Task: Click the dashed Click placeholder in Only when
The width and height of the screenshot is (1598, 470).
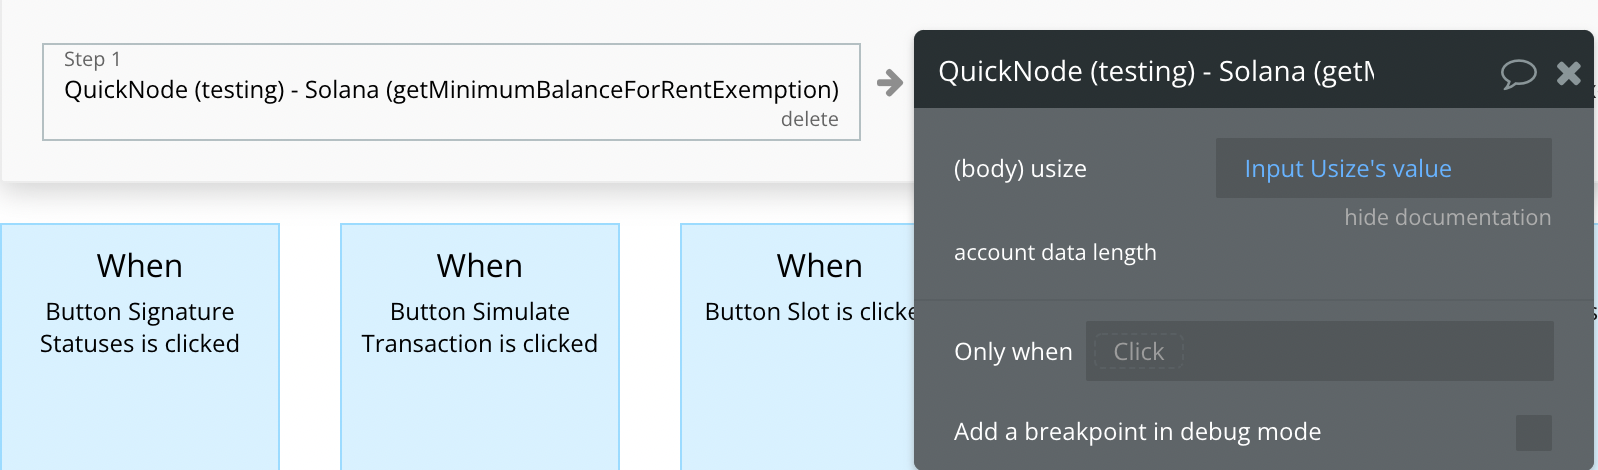Action: pyautogui.click(x=1139, y=352)
